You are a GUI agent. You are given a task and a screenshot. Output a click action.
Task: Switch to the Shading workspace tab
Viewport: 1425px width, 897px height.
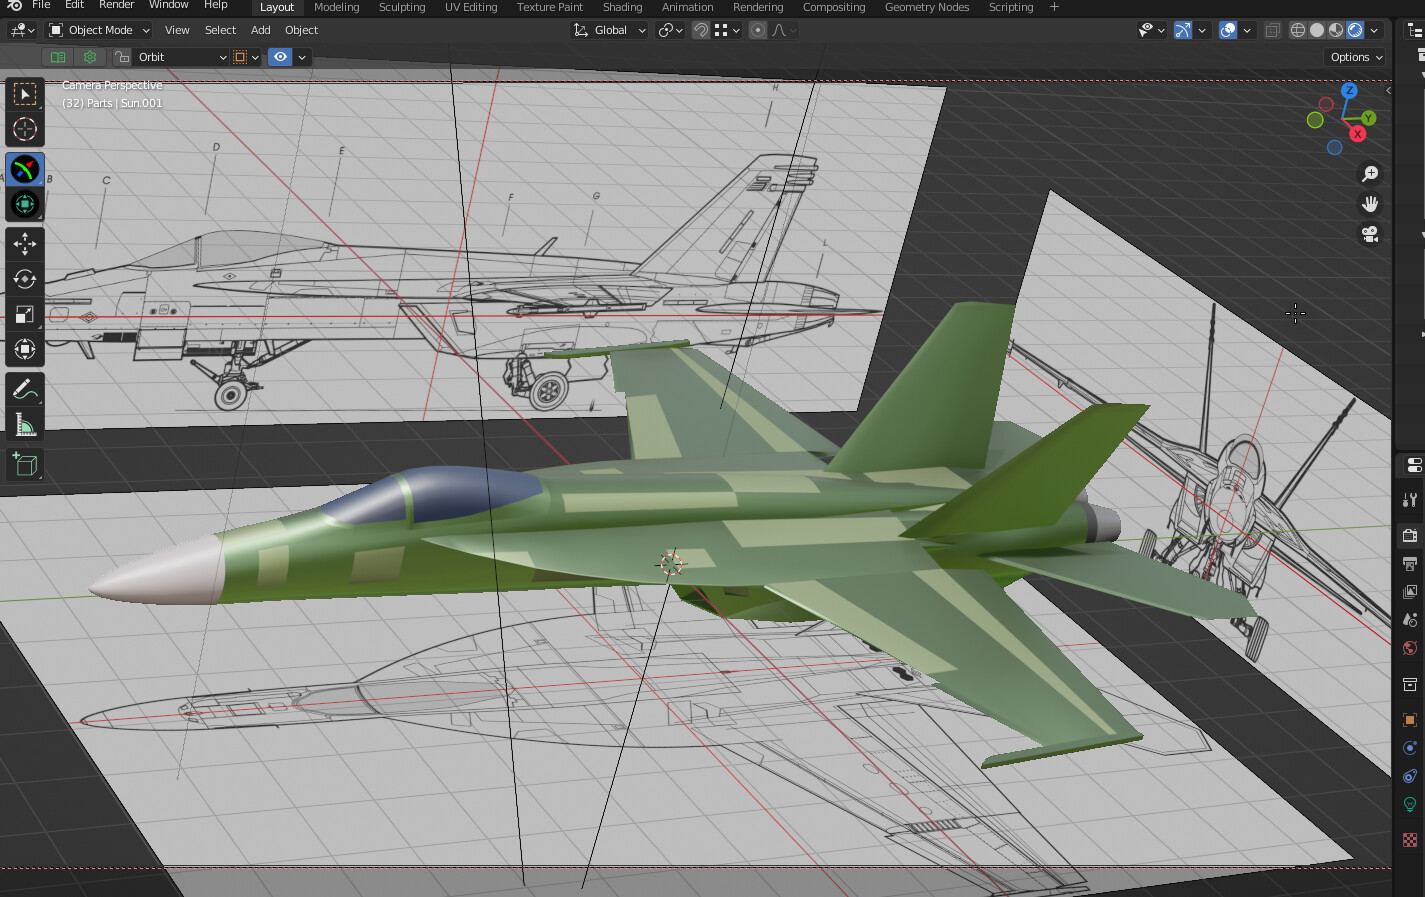point(622,7)
